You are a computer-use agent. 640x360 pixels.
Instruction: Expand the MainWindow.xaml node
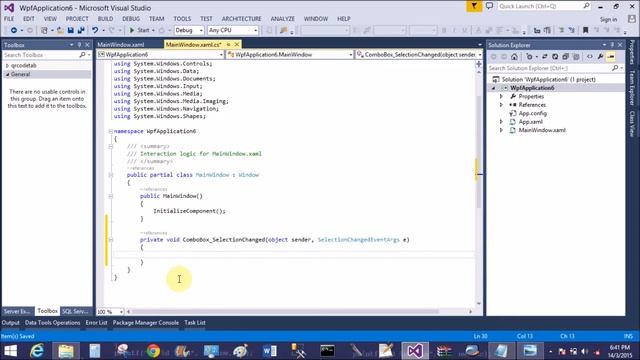click(501, 130)
